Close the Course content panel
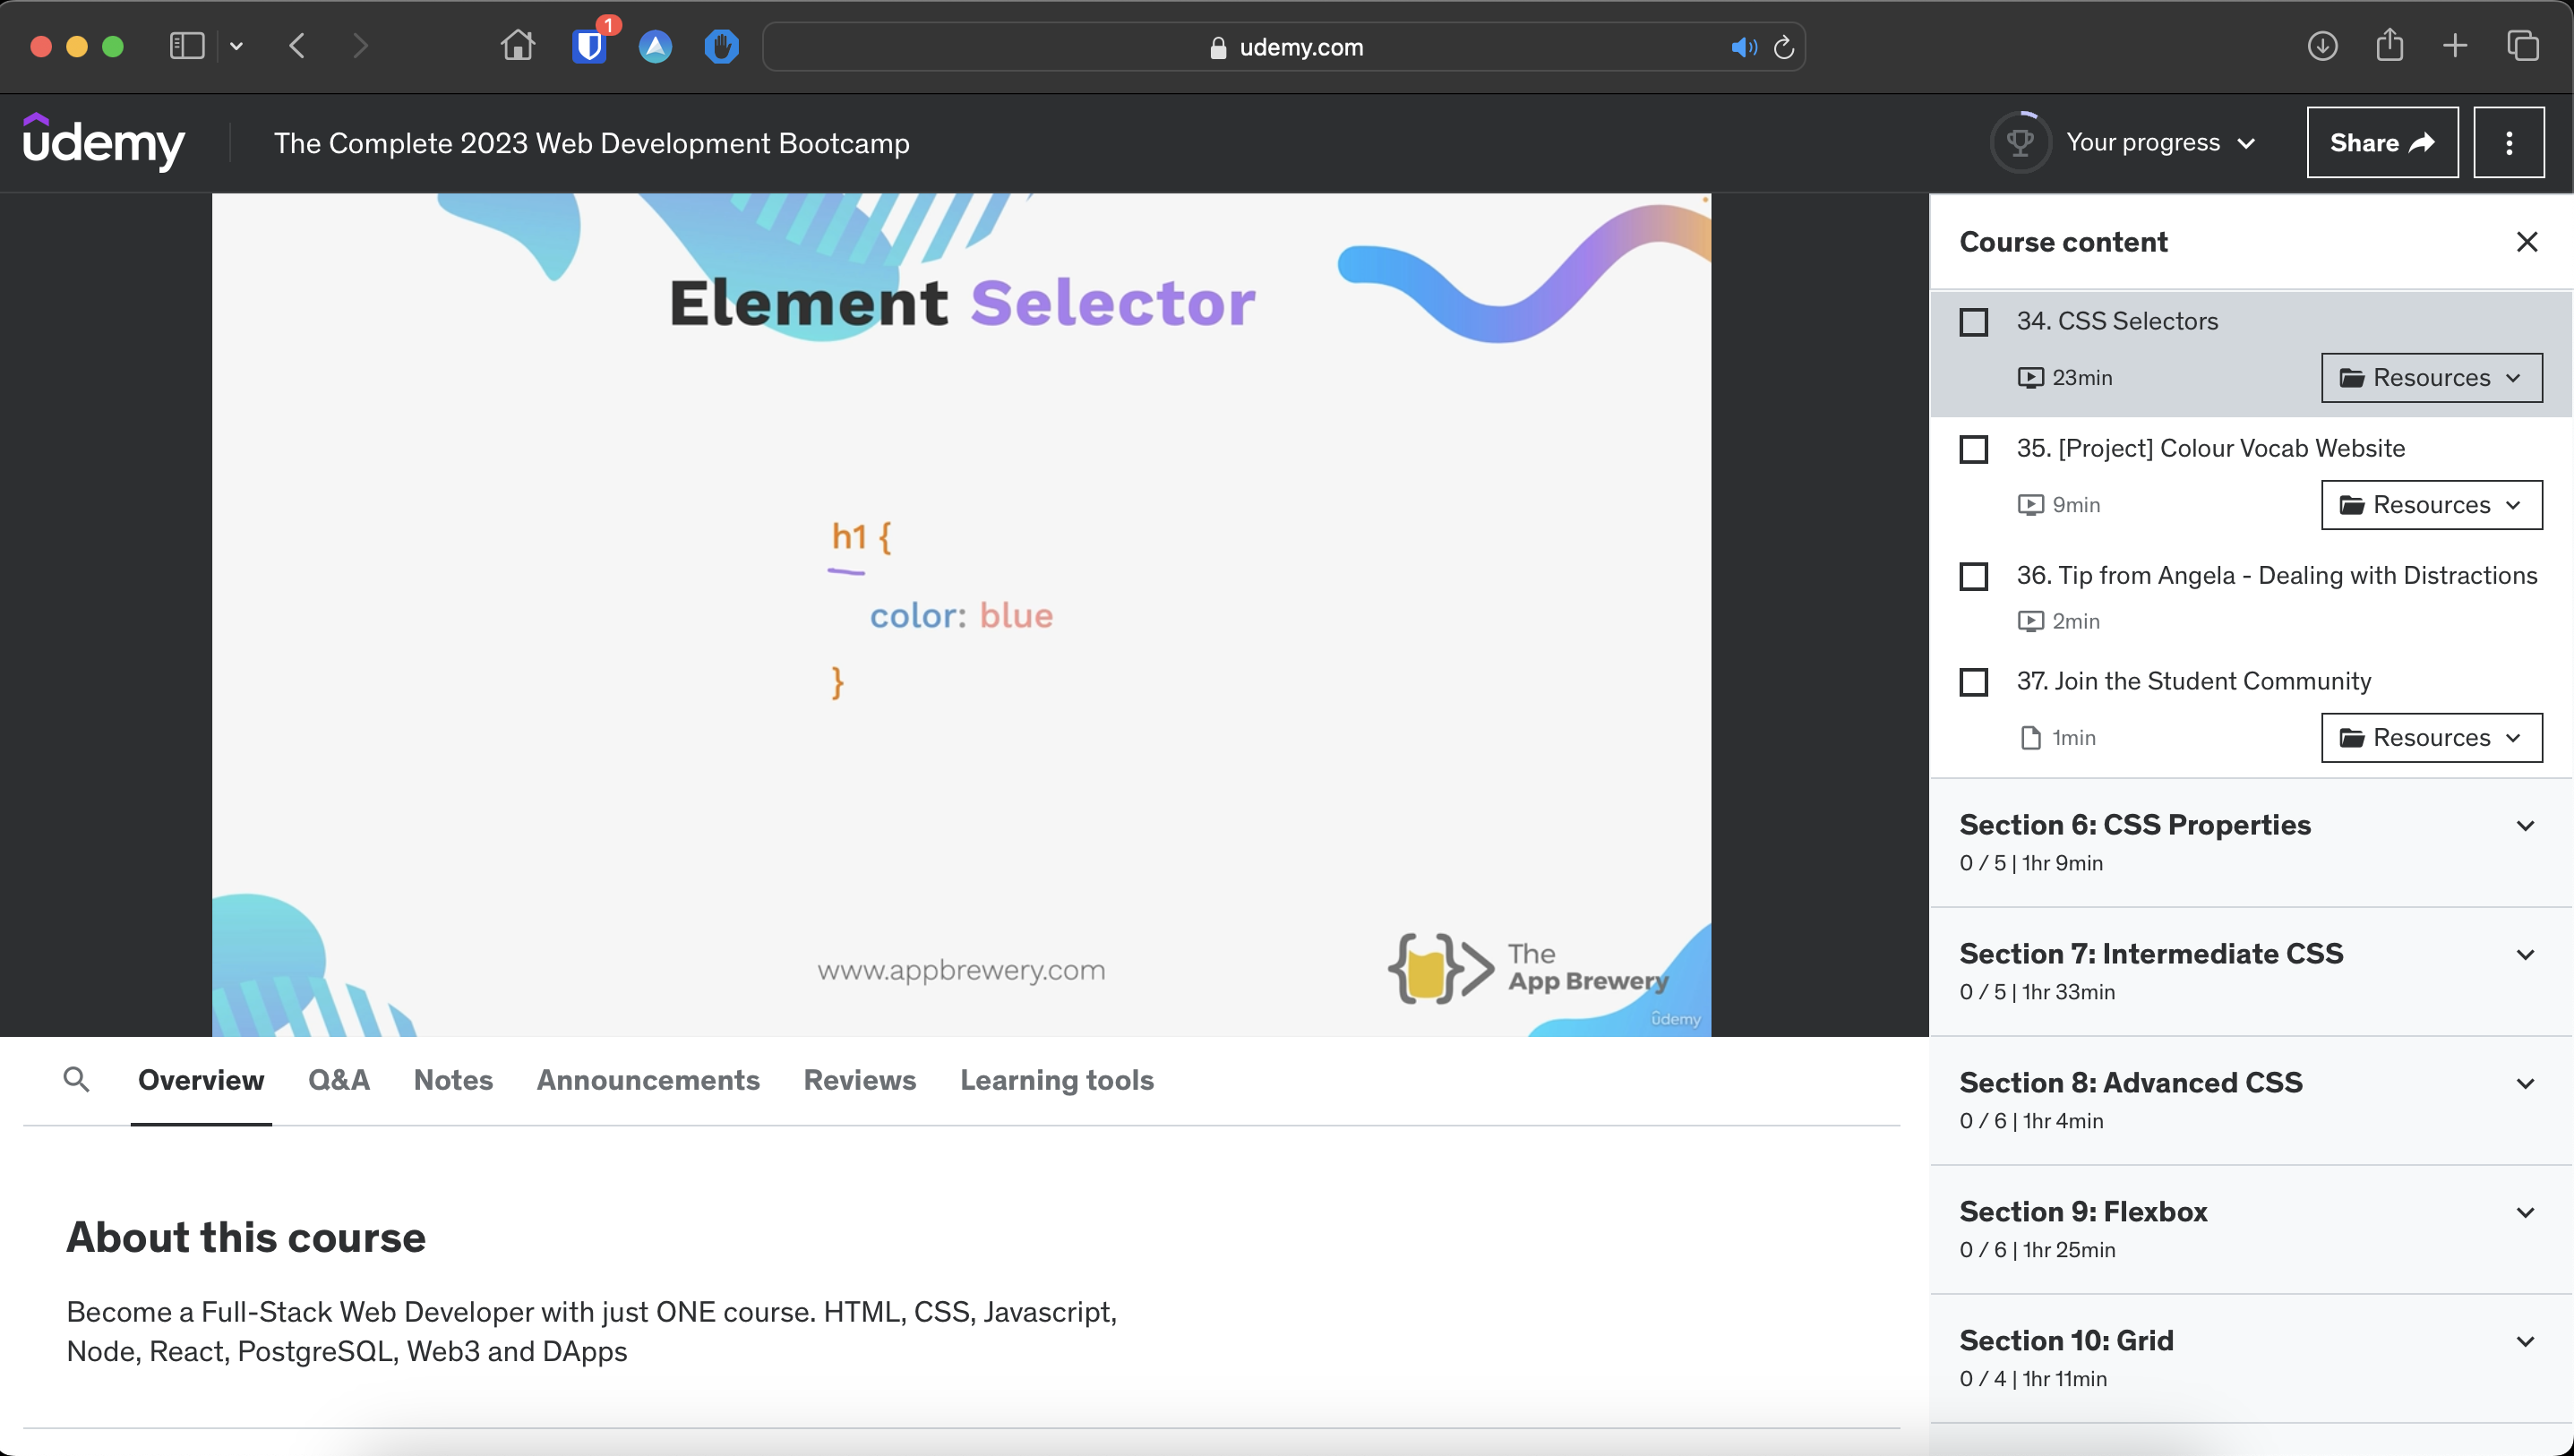 (x=2526, y=242)
